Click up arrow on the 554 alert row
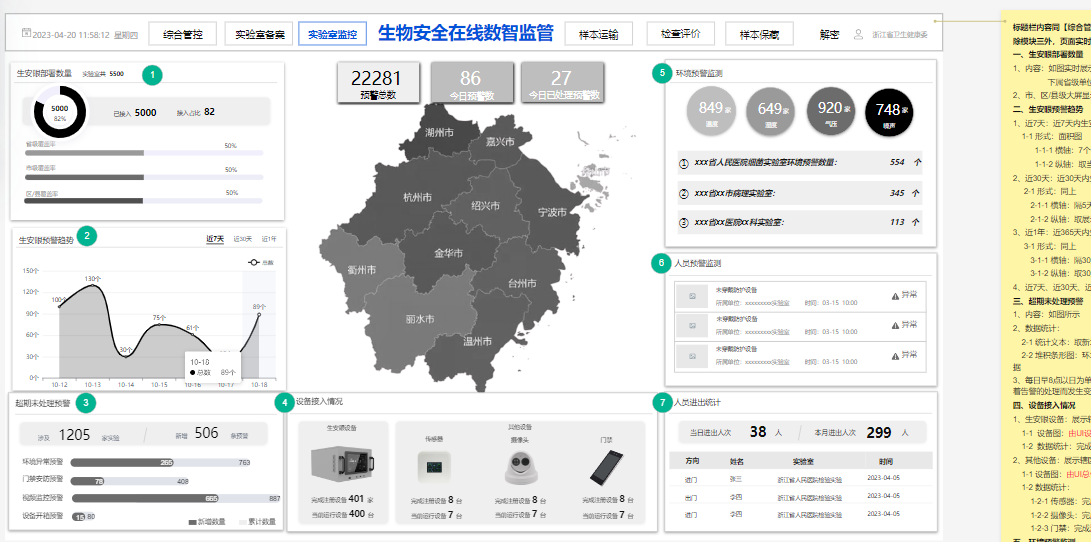The image size is (1091, 542). coord(917,162)
